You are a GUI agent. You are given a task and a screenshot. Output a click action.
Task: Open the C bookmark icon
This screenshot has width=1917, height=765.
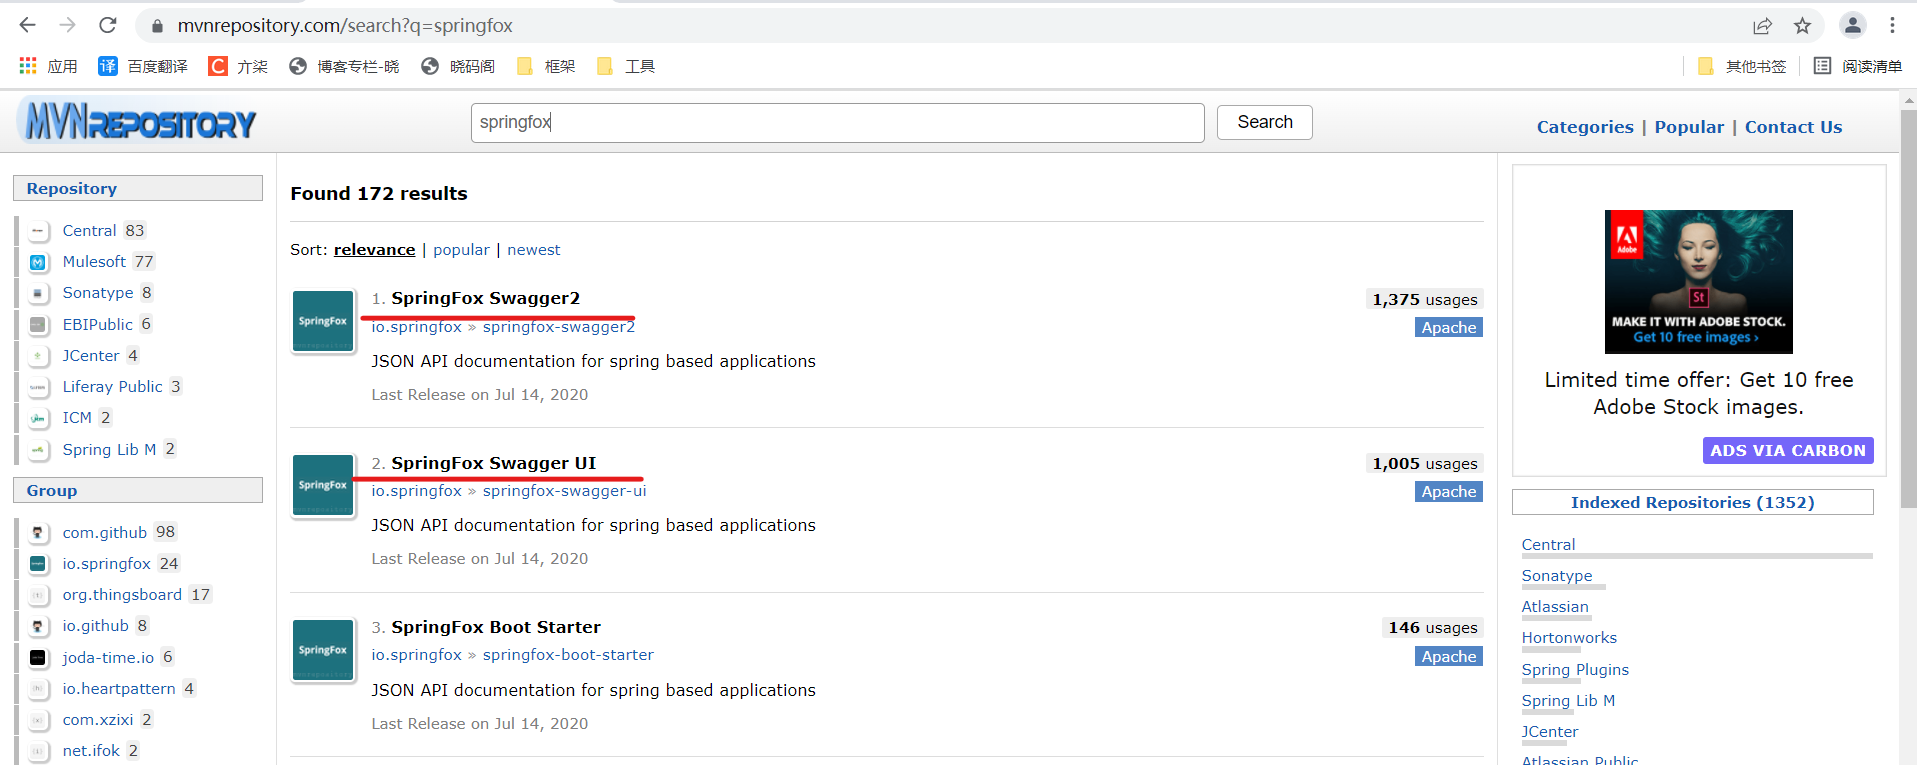coord(217,66)
